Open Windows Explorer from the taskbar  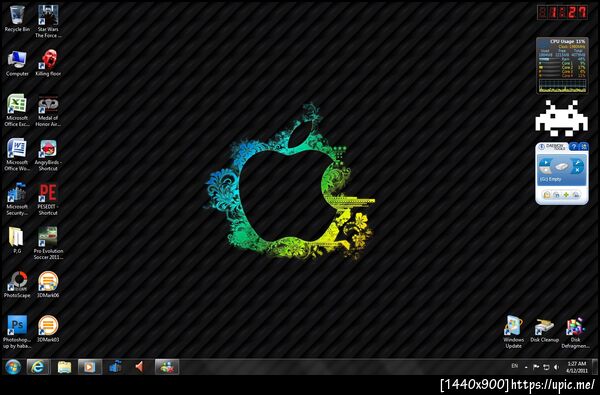[64, 367]
